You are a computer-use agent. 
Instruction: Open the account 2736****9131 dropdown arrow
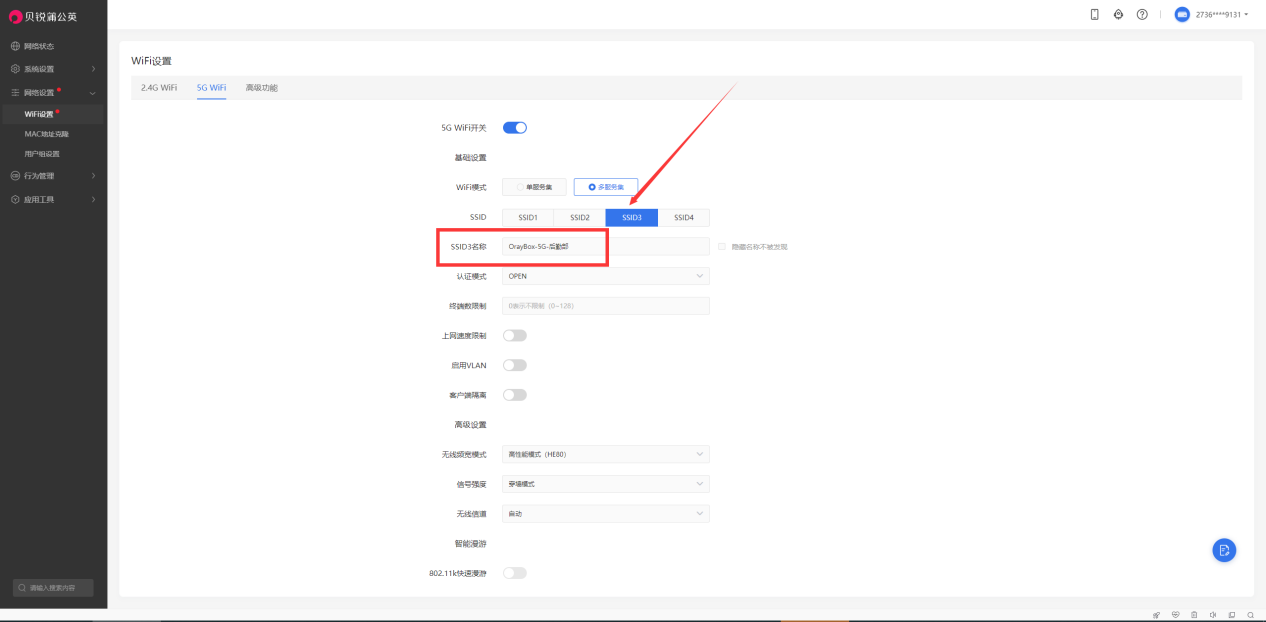[x=1246, y=15]
